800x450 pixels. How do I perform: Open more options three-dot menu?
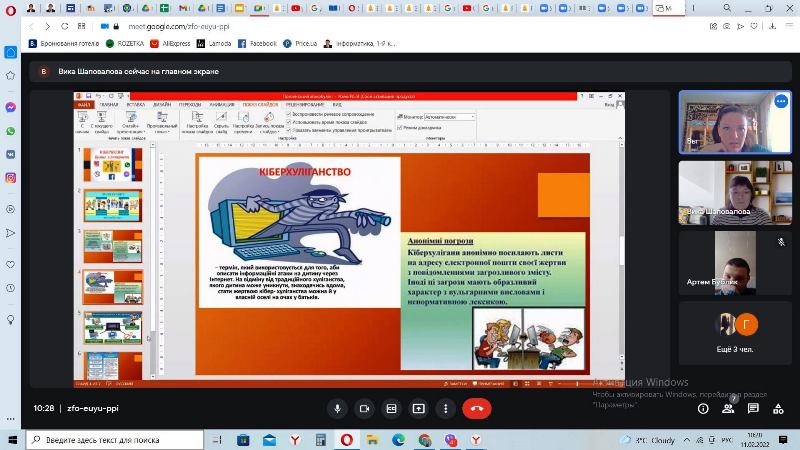coord(445,408)
